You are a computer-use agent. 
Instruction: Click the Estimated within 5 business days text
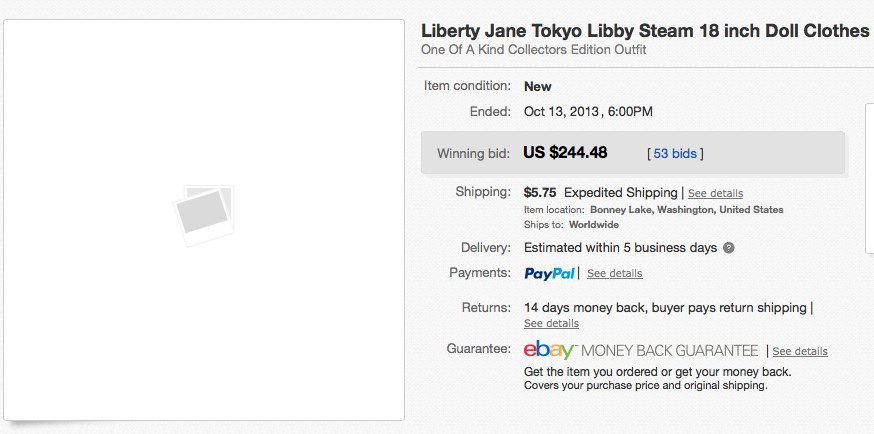[620, 248]
